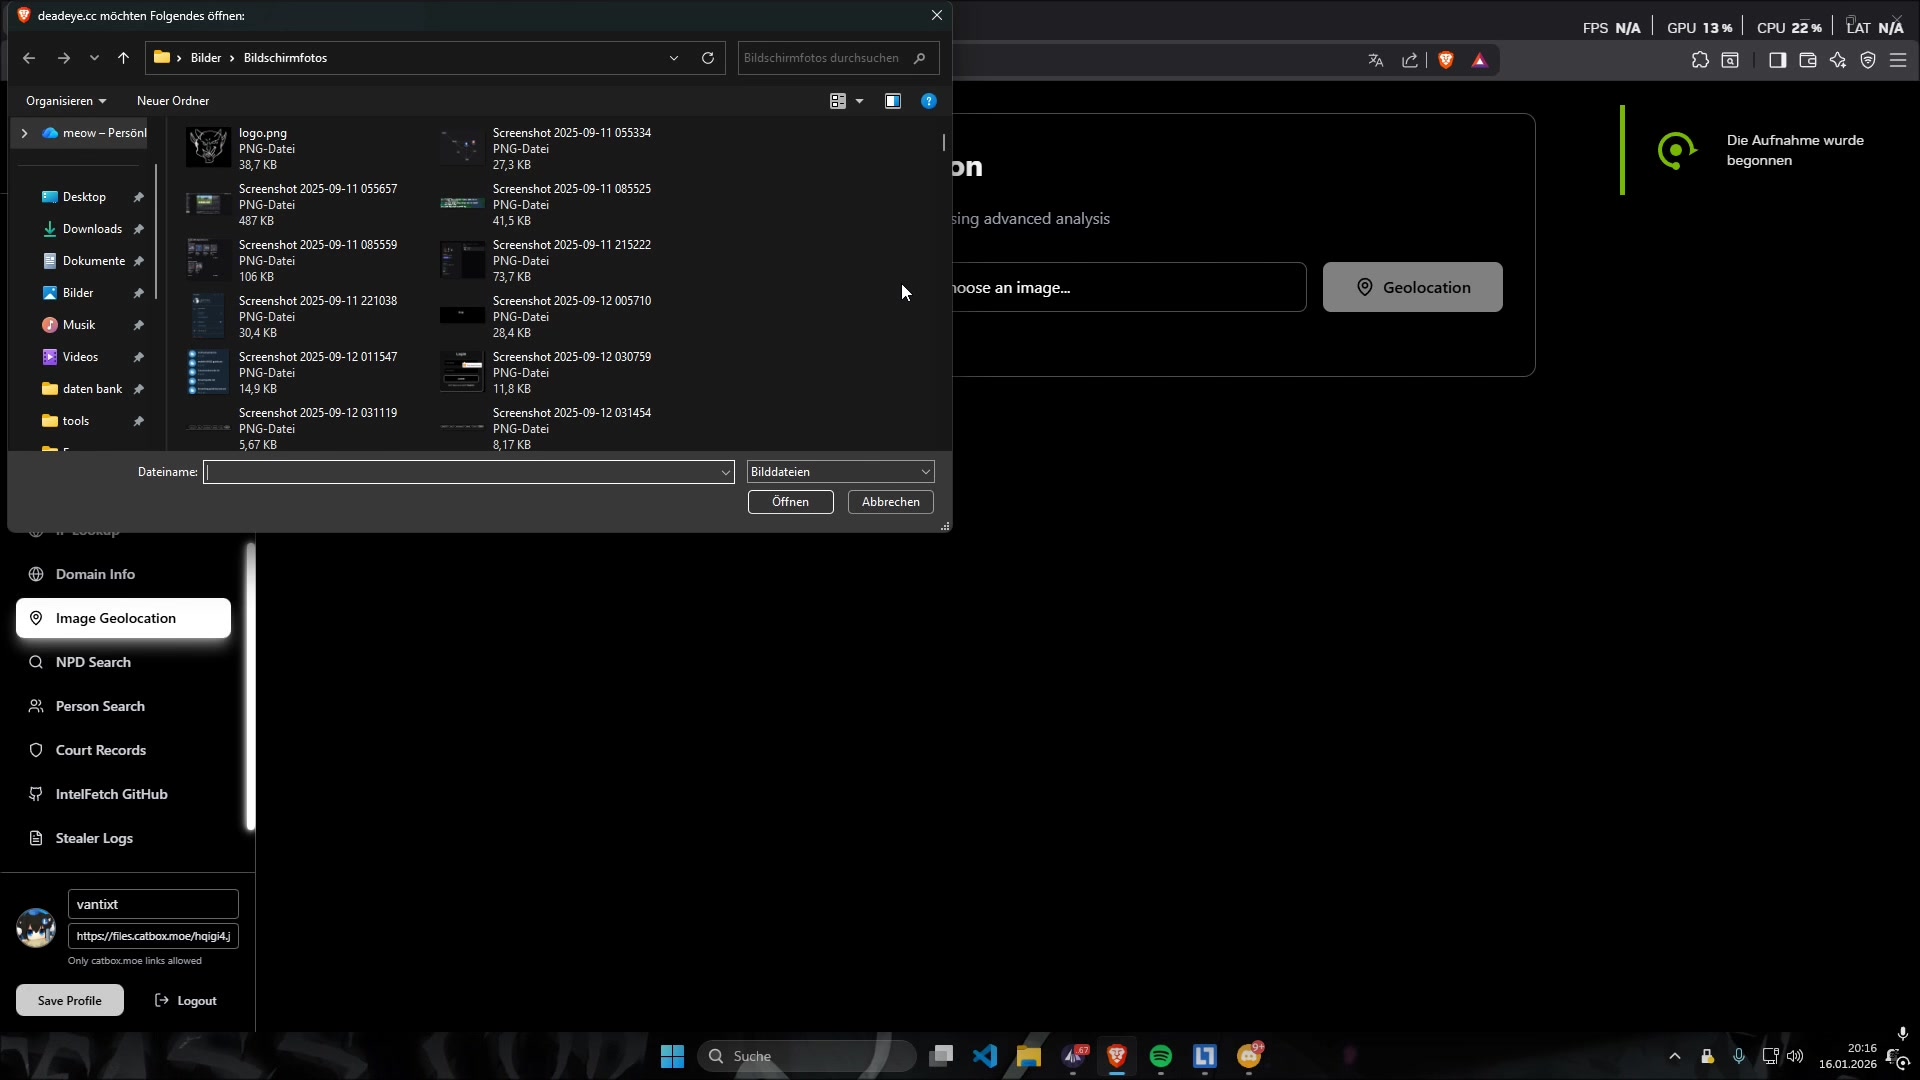
Task: Open the Organisieren dropdown menu
Action: pyautogui.click(x=66, y=101)
